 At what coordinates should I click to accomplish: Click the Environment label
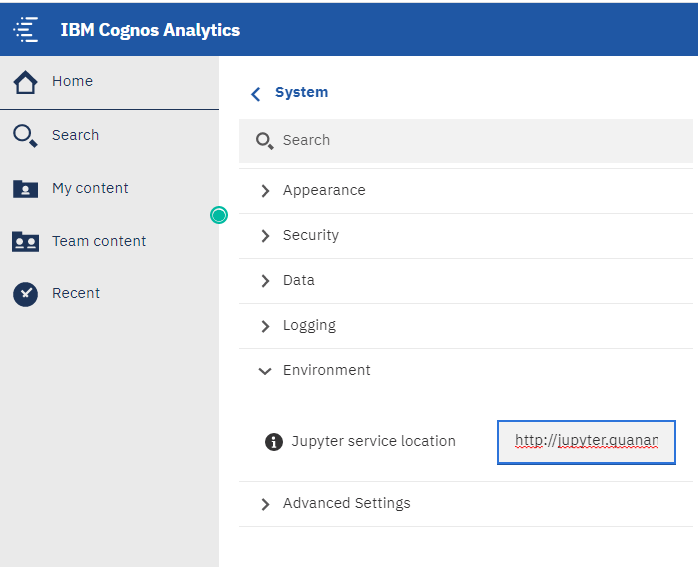[x=326, y=370]
